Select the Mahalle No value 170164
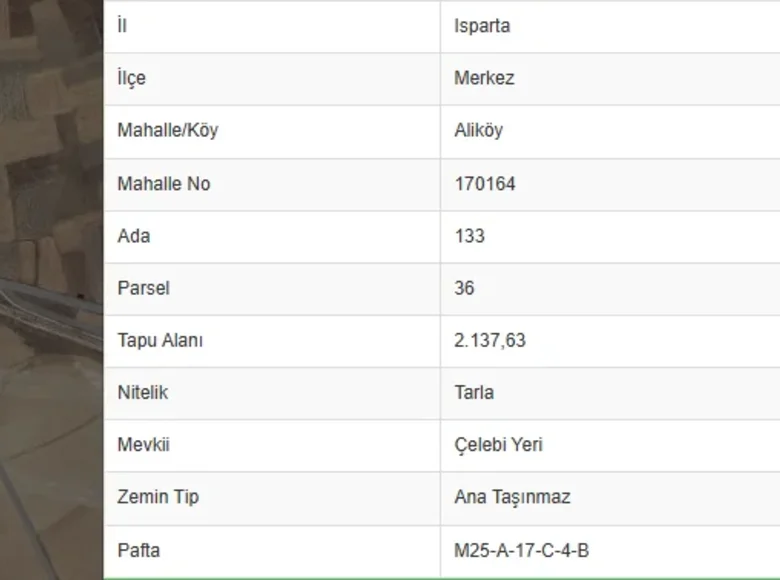This screenshot has height=580, width=780. point(485,184)
